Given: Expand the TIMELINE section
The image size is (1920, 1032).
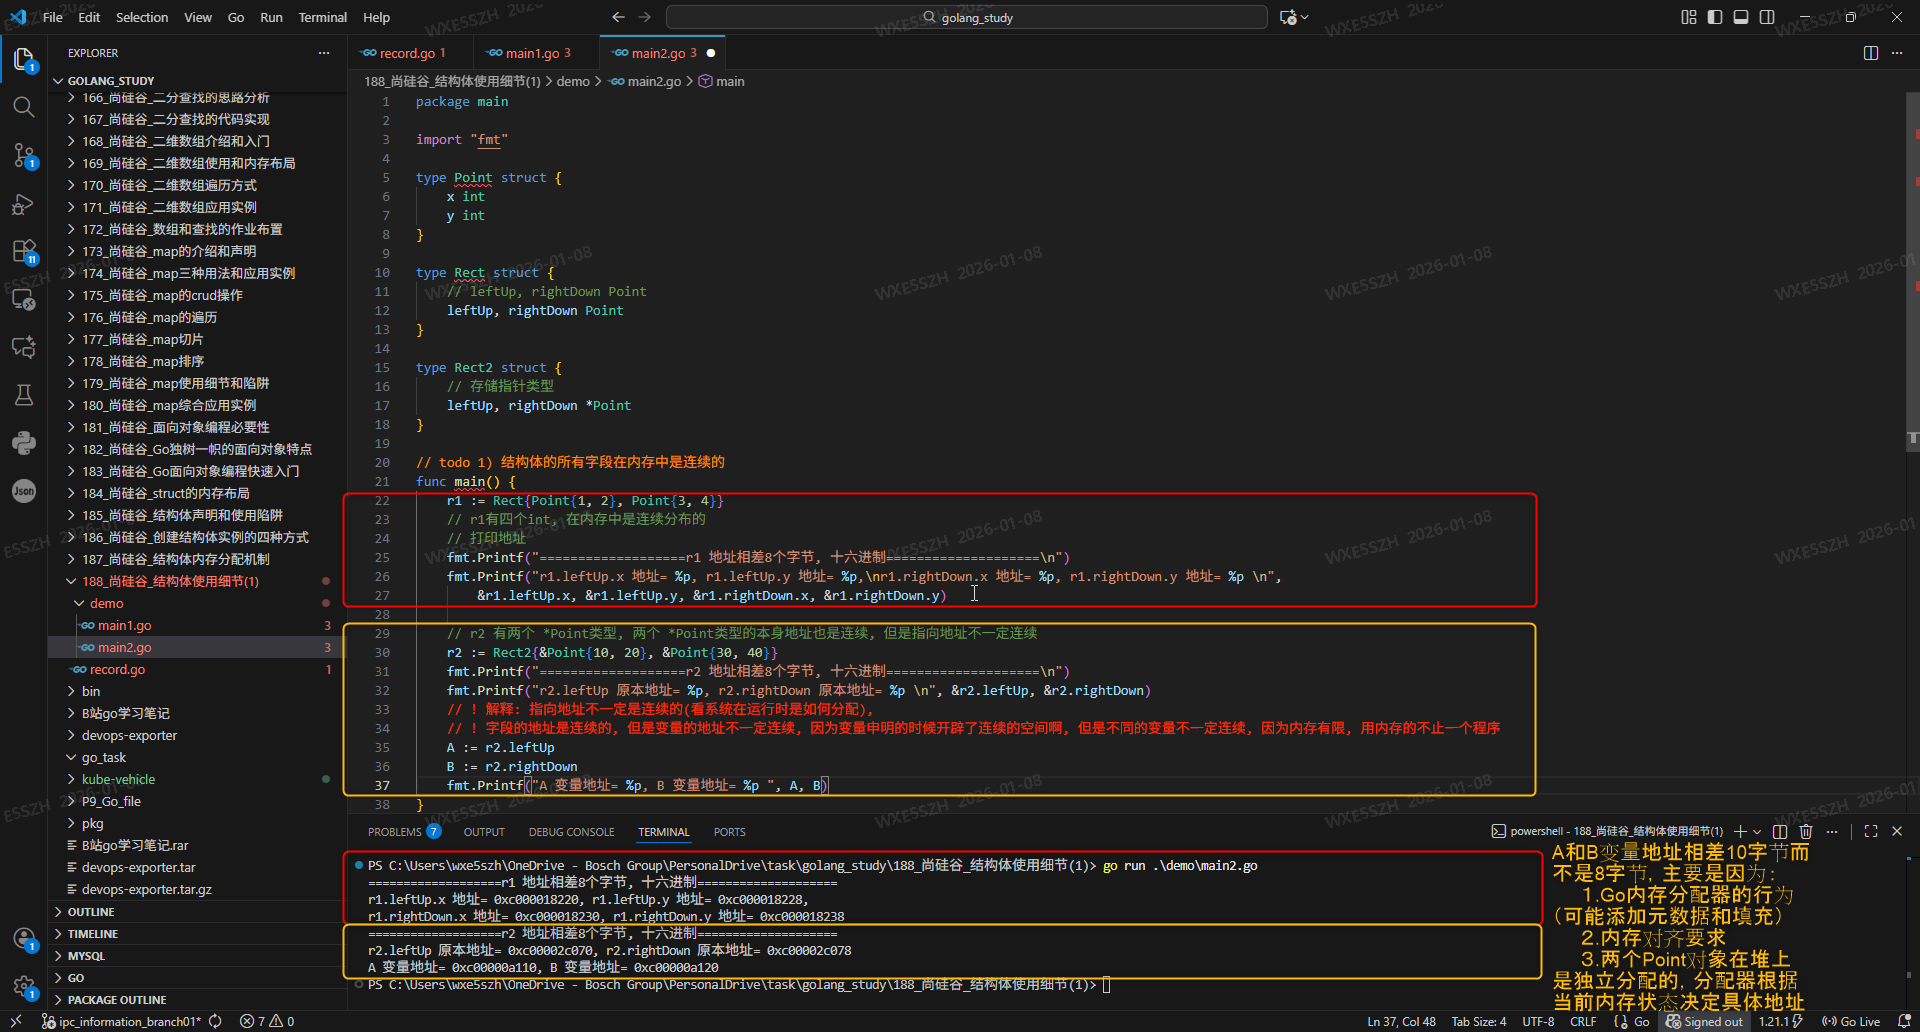Looking at the screenshot, I should click(x=196, y=934).
